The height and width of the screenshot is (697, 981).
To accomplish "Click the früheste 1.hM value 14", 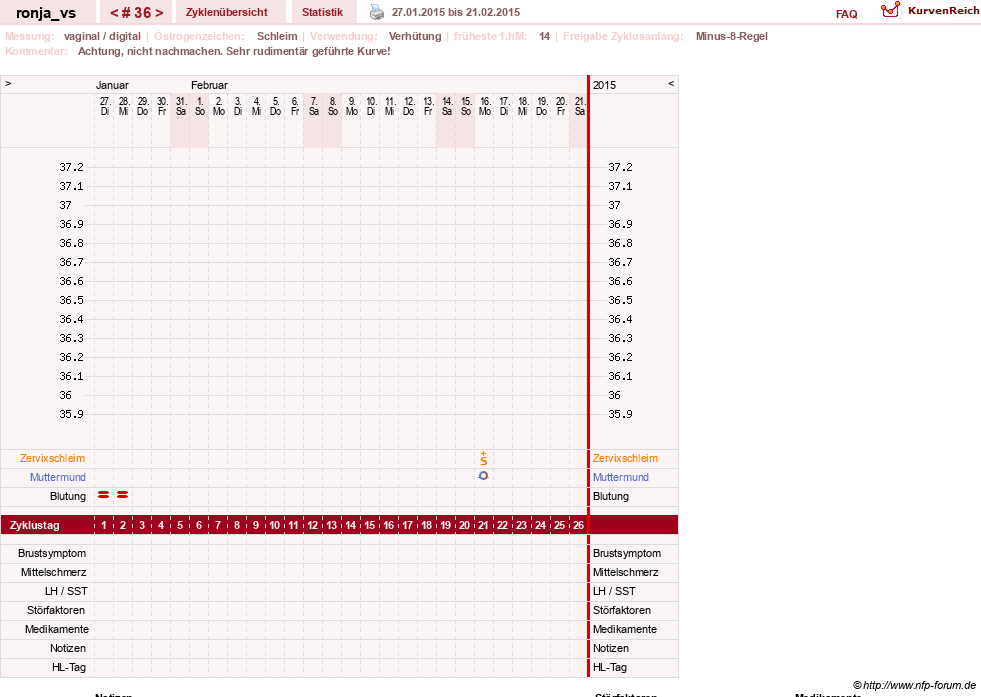I will 544,36.
